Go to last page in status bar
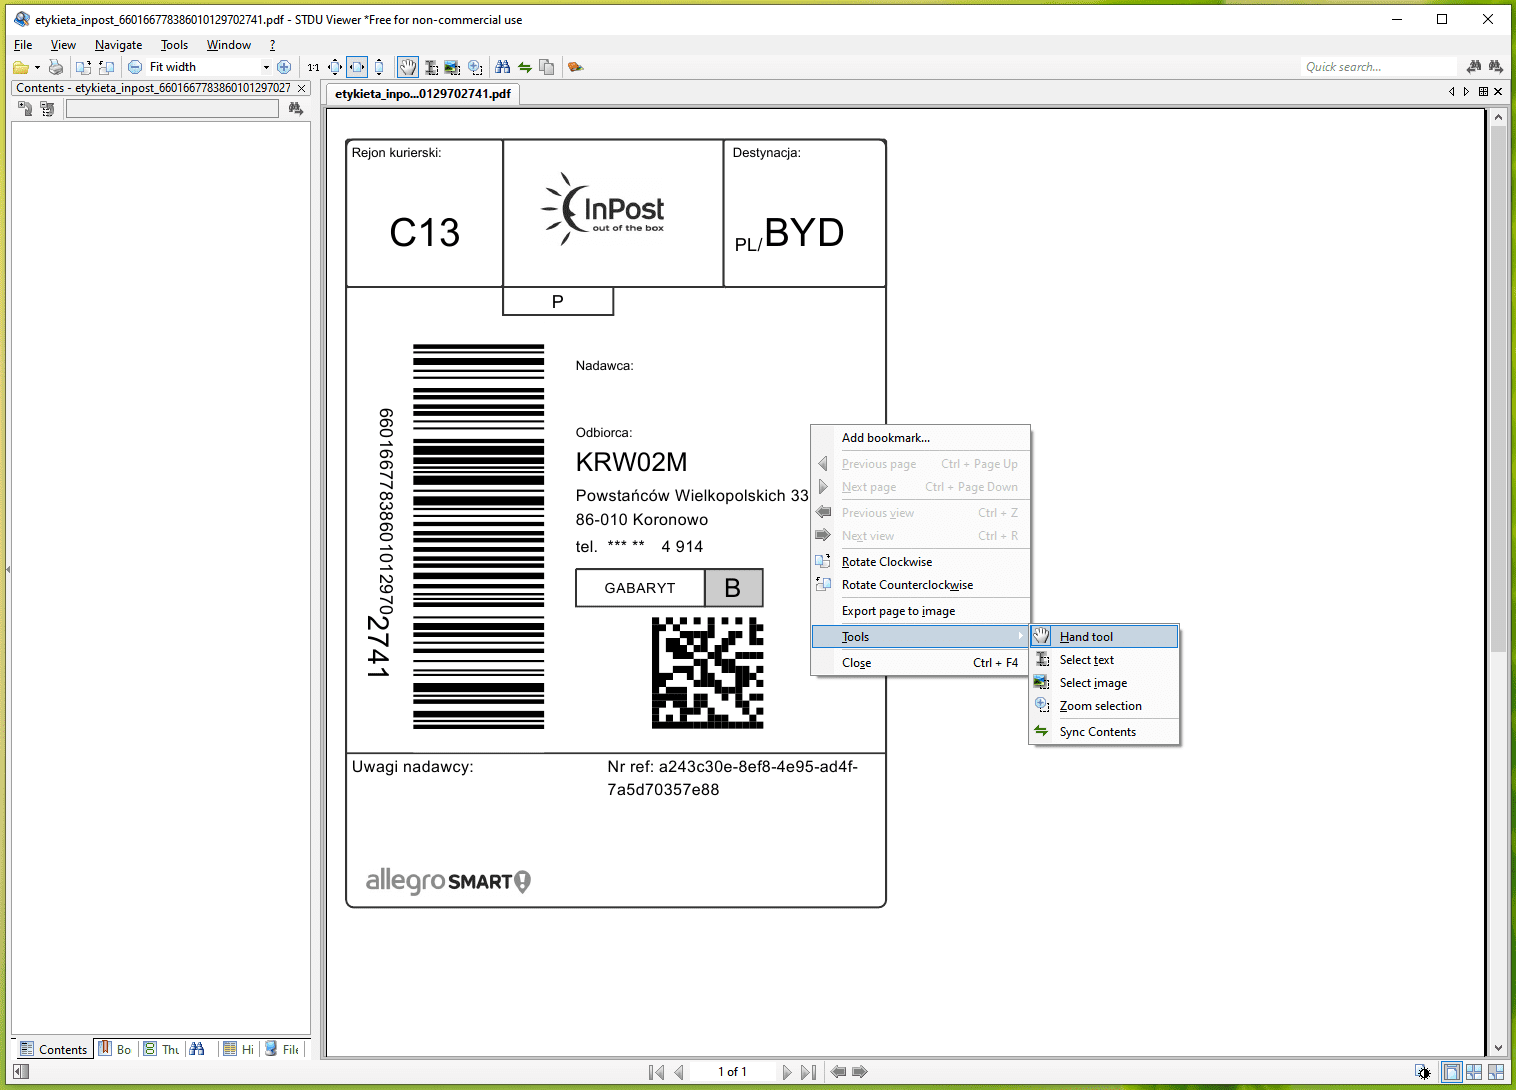This screenshot has width=1516, height=1090. coord(809,1072)
